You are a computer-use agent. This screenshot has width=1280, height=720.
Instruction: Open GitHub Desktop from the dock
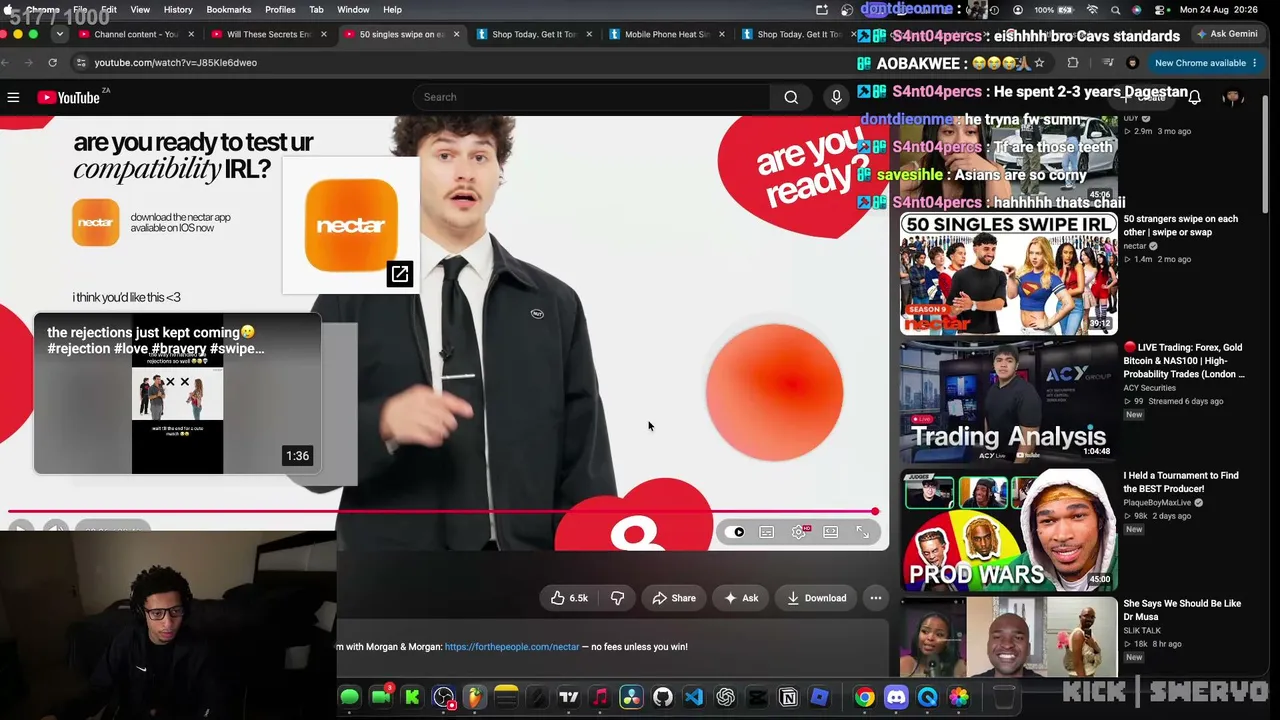tap(663, 697)
